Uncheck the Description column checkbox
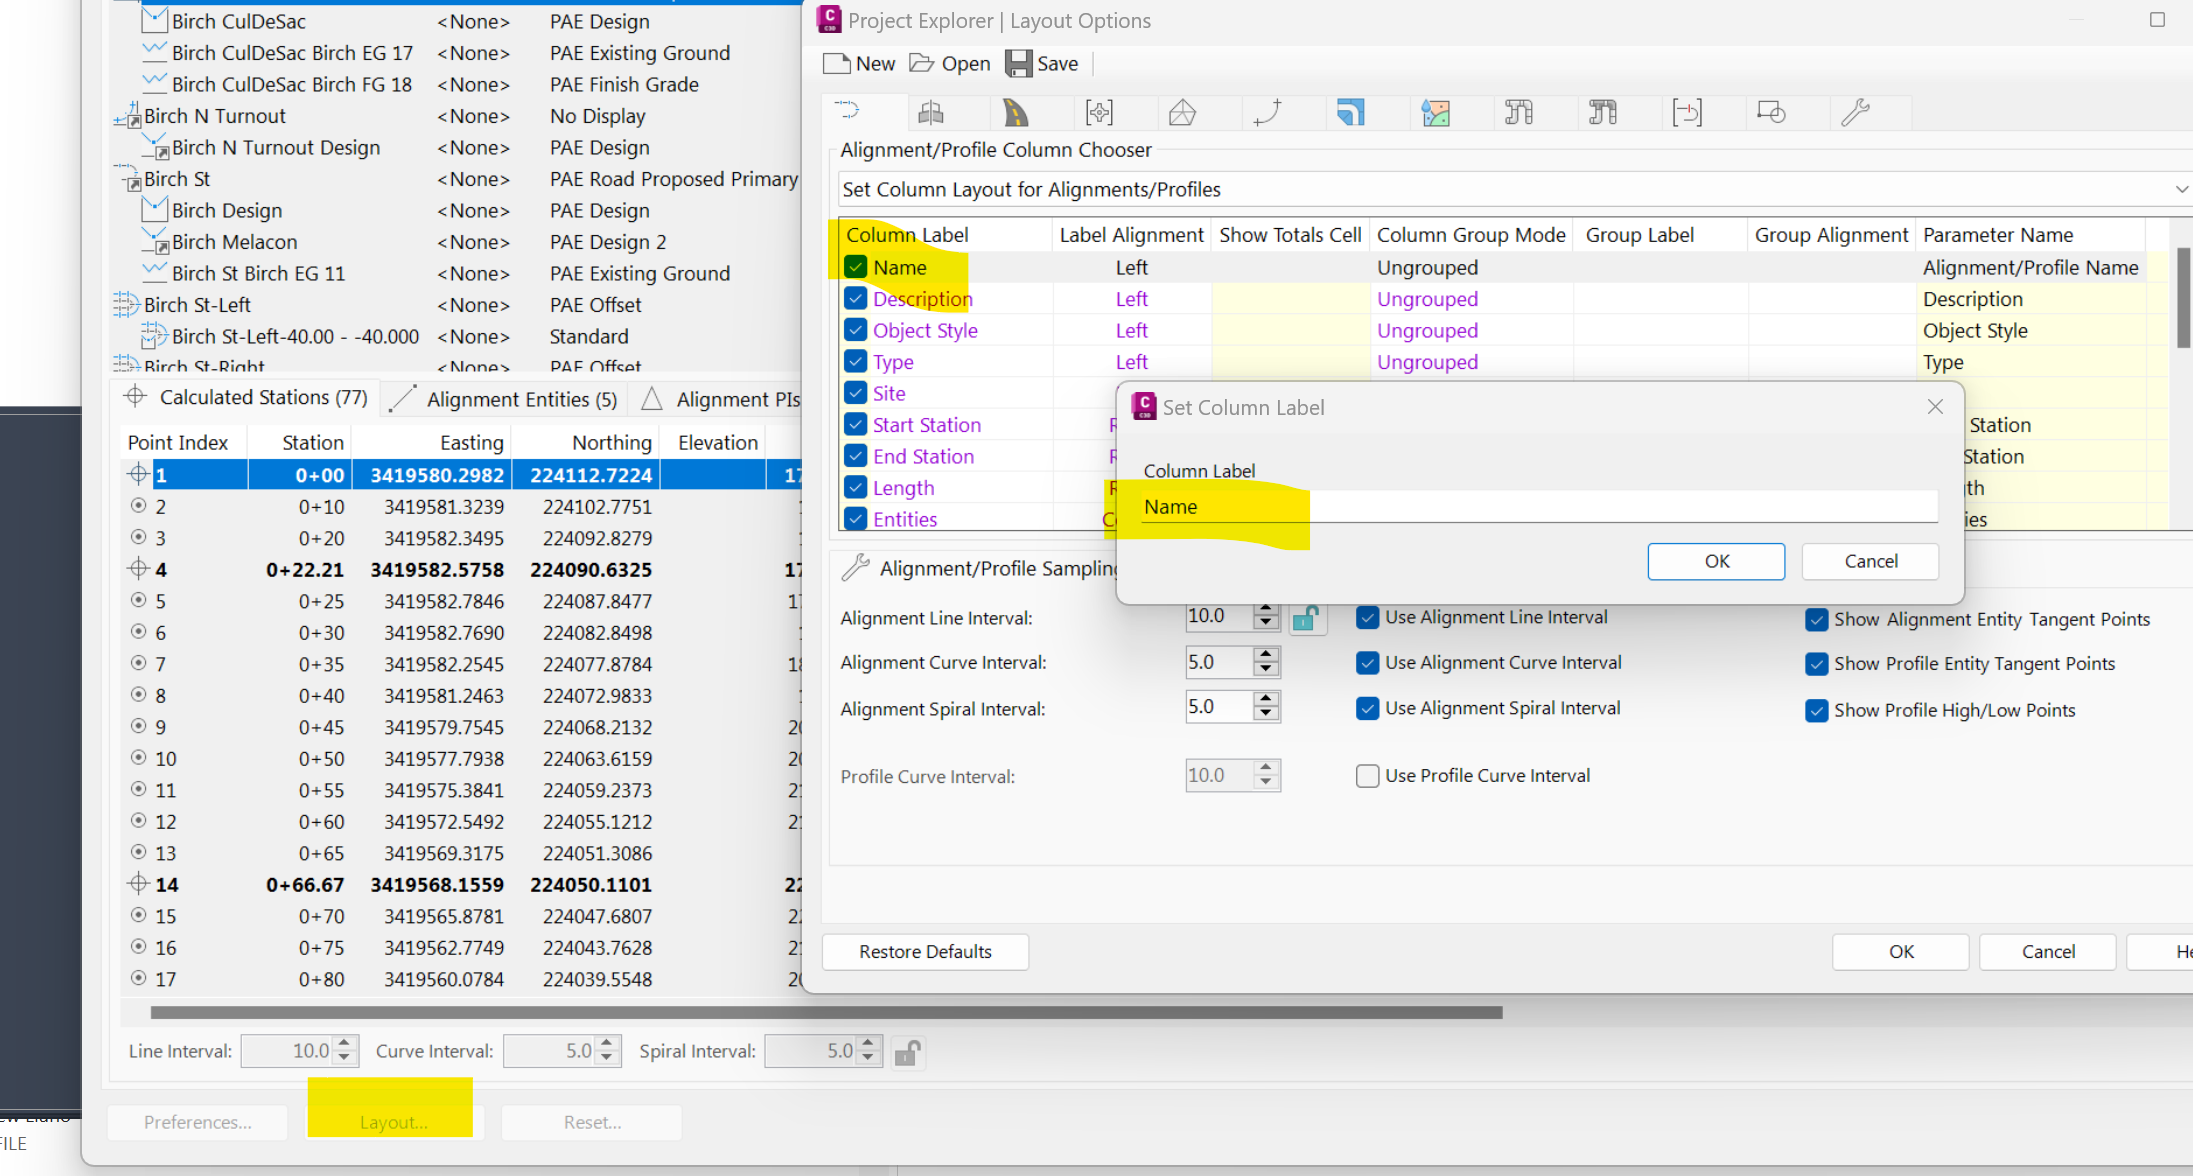Viewport: 2193px width, 1176px height. click(x=856, y=298)
